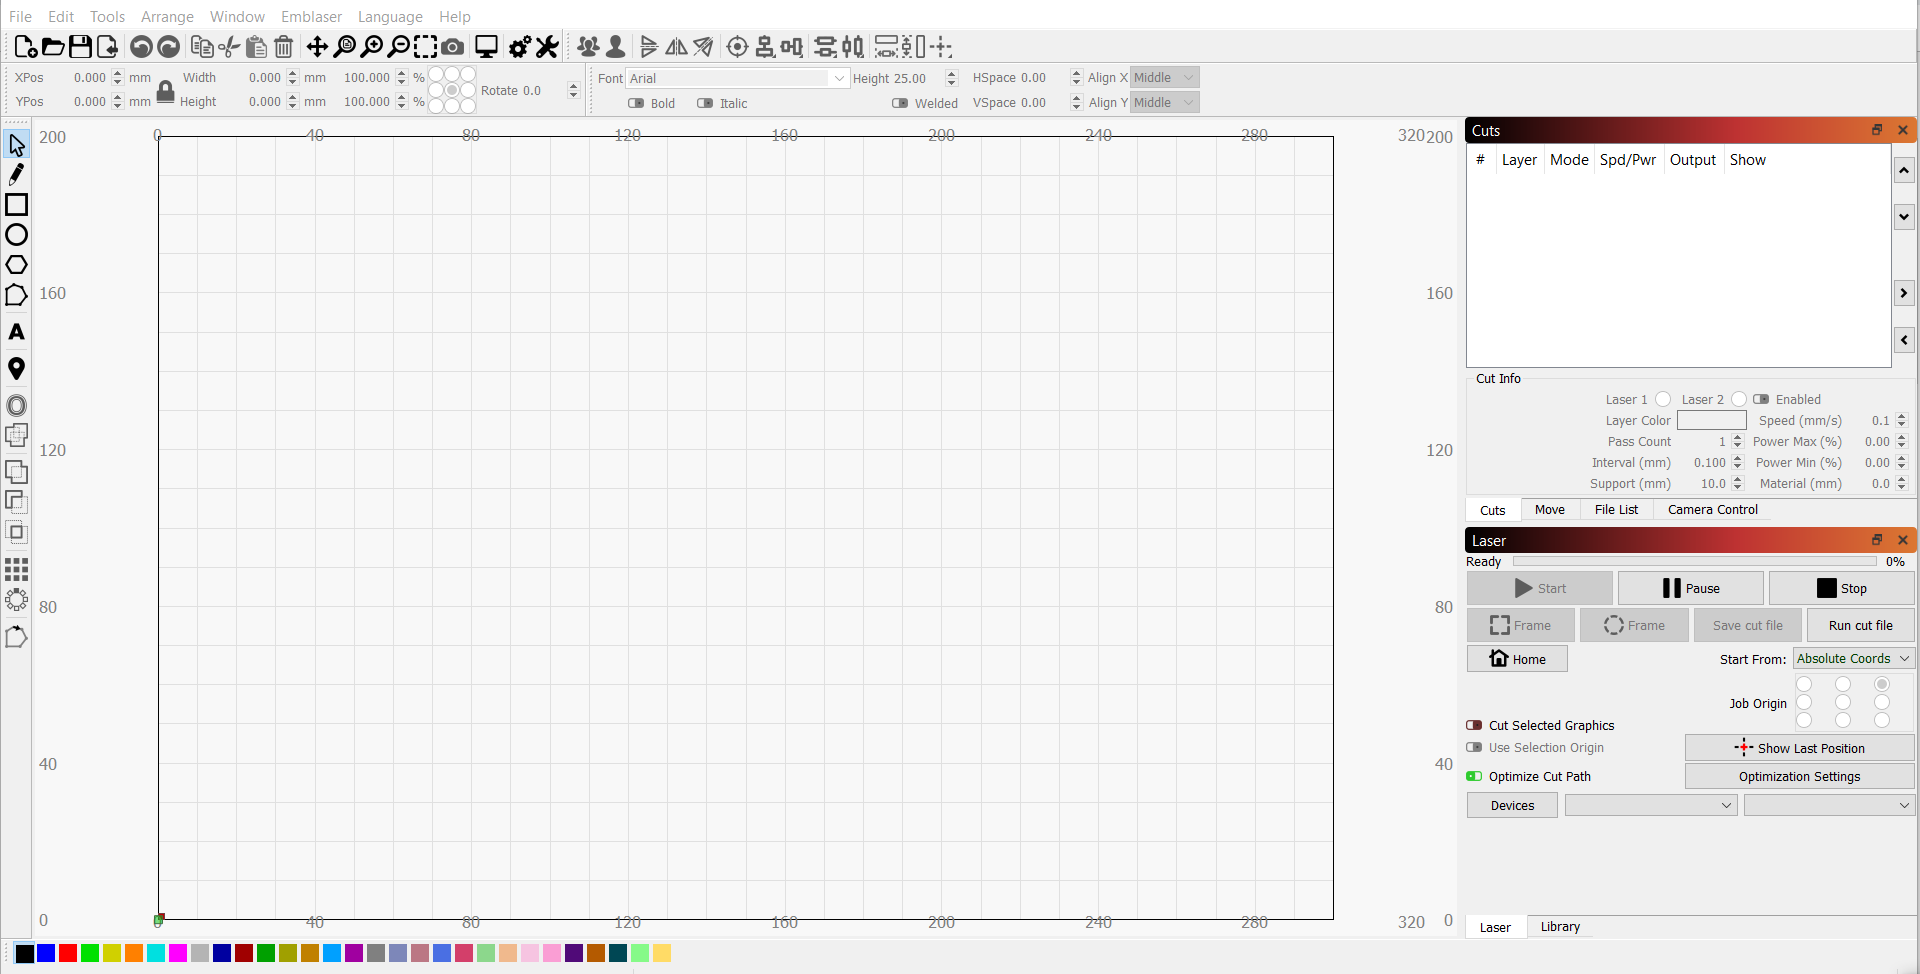Click the Import file icon

107,46
